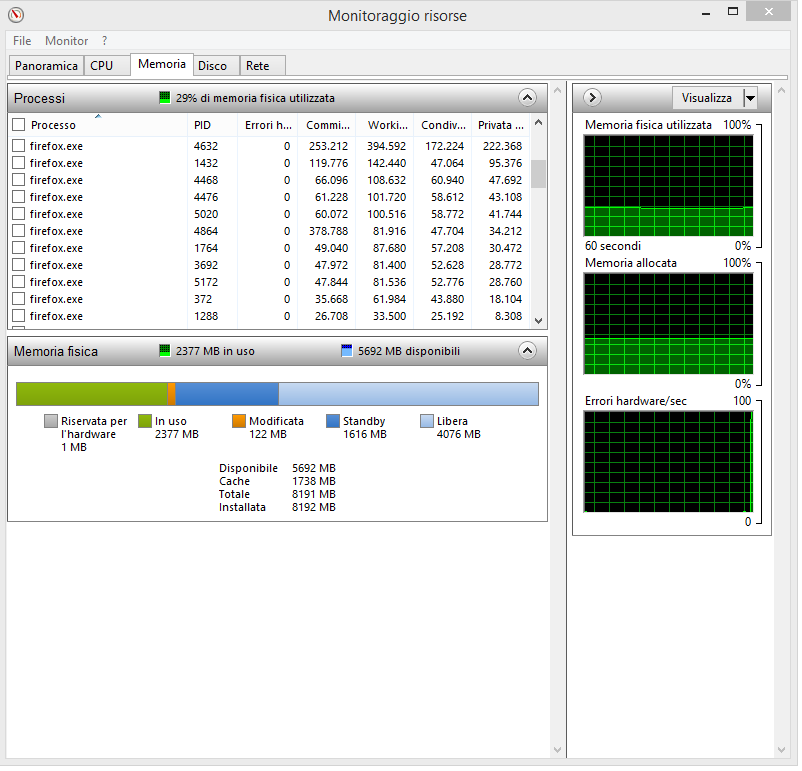The width and height of the screenshot is (802, 771).
Task: Check the box for firefox.exe PID 1432
Action: 19,163
